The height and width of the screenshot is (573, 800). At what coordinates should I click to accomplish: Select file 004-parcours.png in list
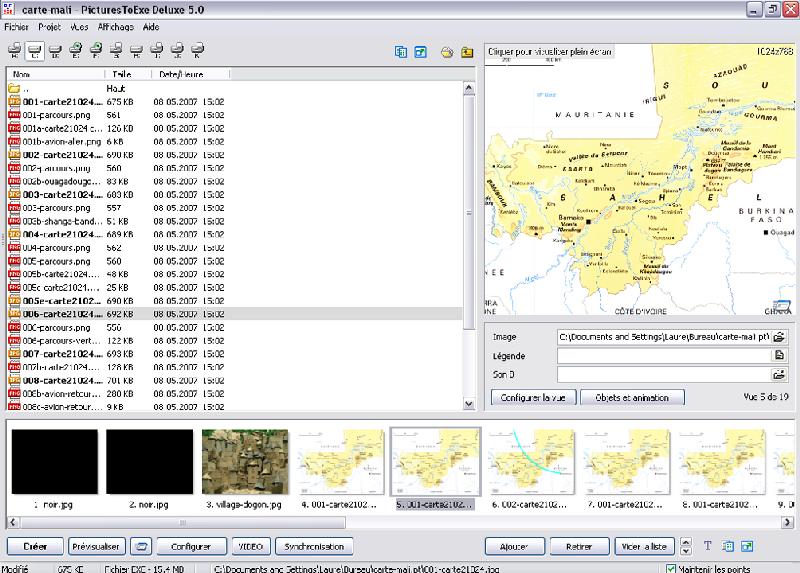tap(235, 247)
